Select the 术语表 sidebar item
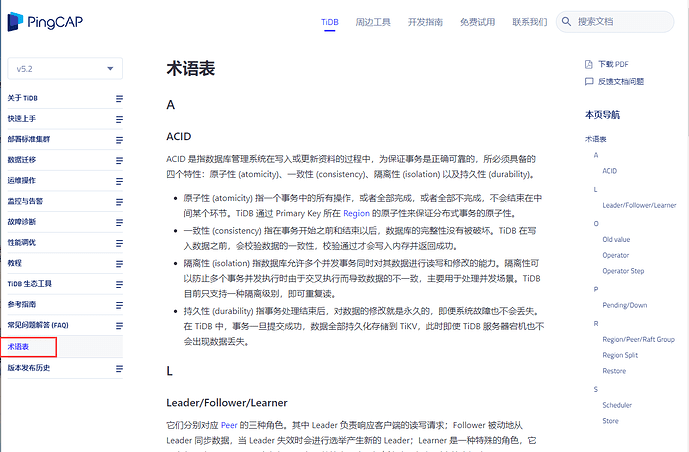 [x=18, y=347]
